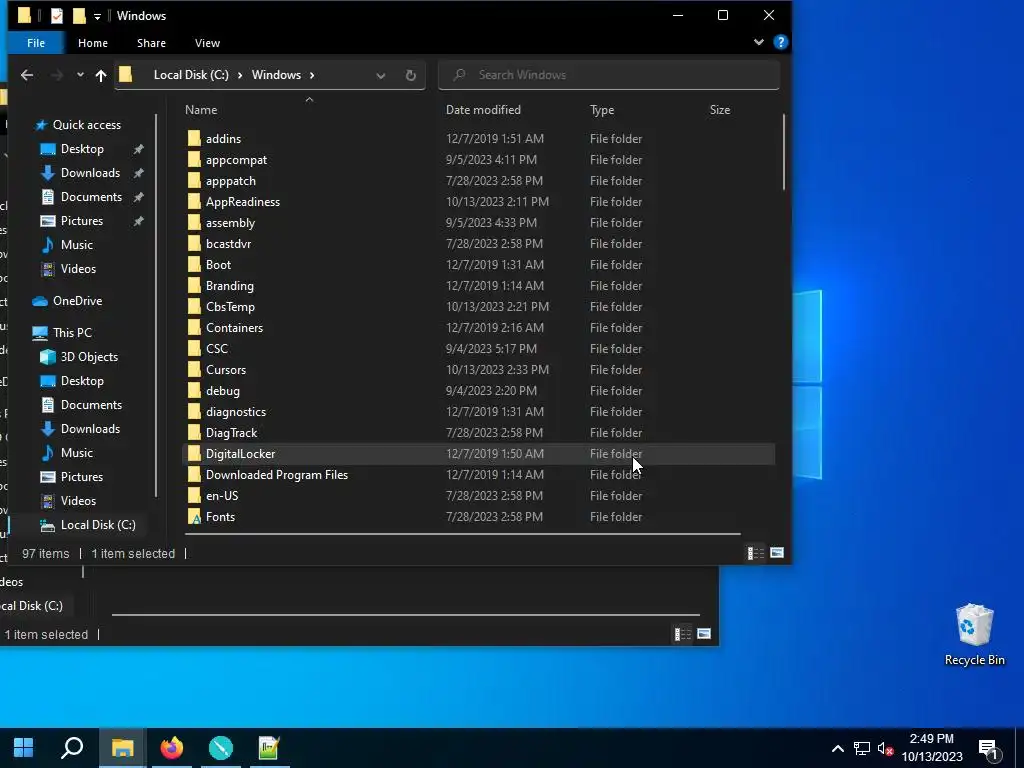This screenshot has height=768, width=1024.
Task: Open recent locations dropdown arrow
Action: (x=80, y=75)
